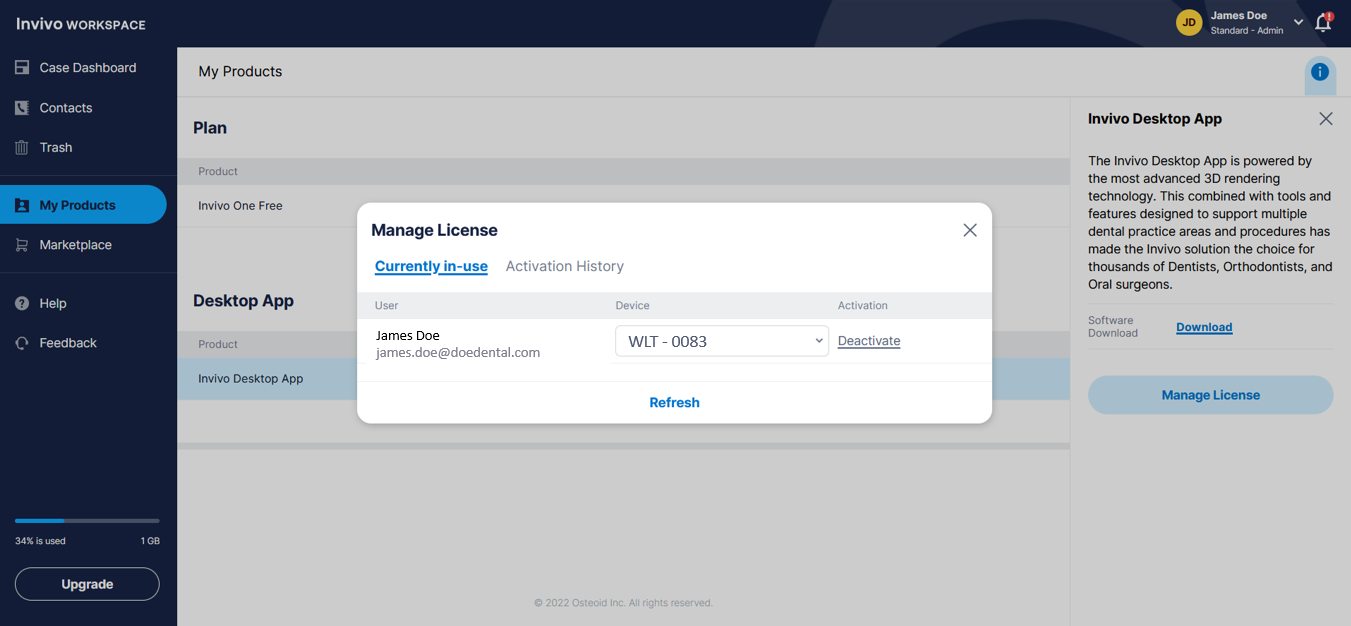Click the My Products page title
Screen dimensions: 1351x626
point(240,72)
